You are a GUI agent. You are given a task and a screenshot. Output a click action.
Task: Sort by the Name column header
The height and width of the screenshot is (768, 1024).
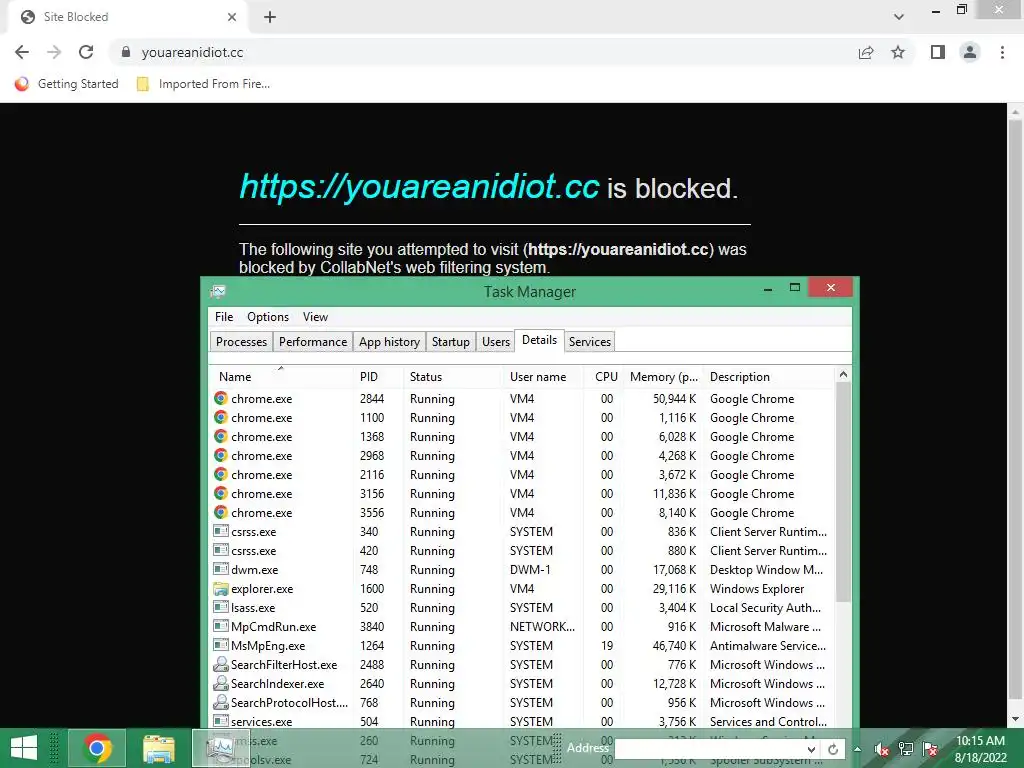(x=281, y=377)
